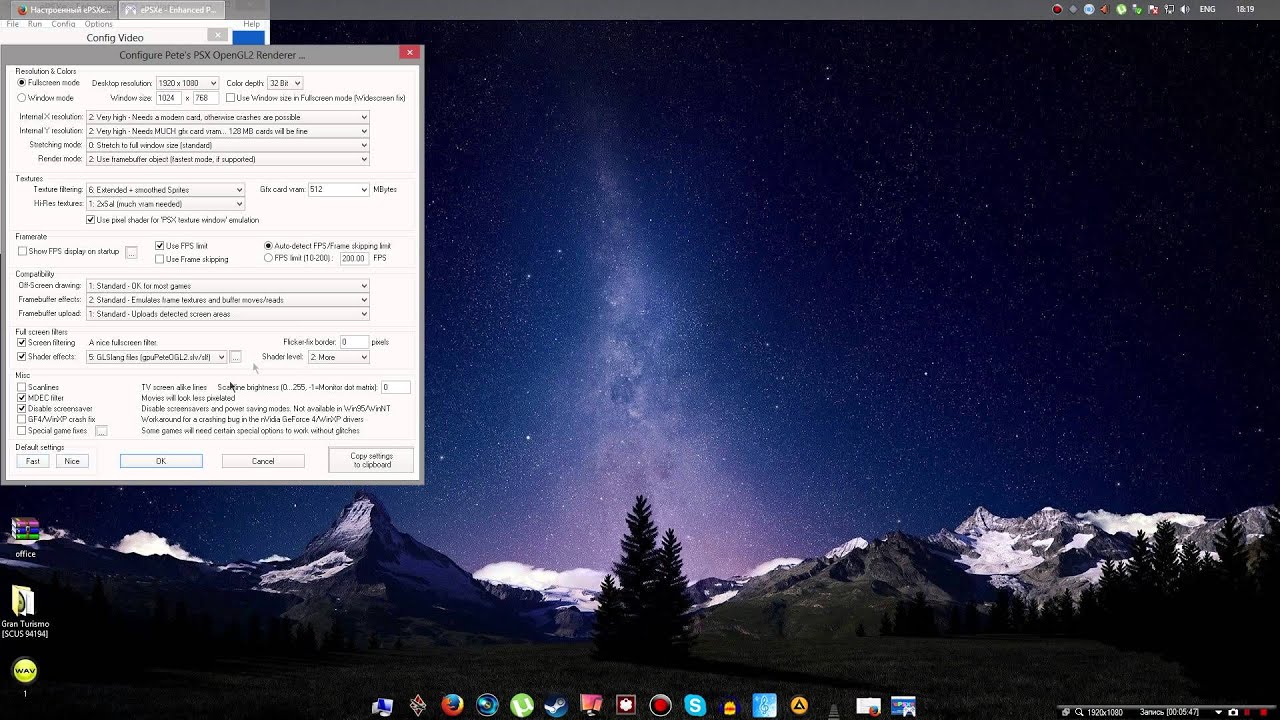Enable Scanlines checkbox
The image size is (1280, 720).
[x=22, y=387]
